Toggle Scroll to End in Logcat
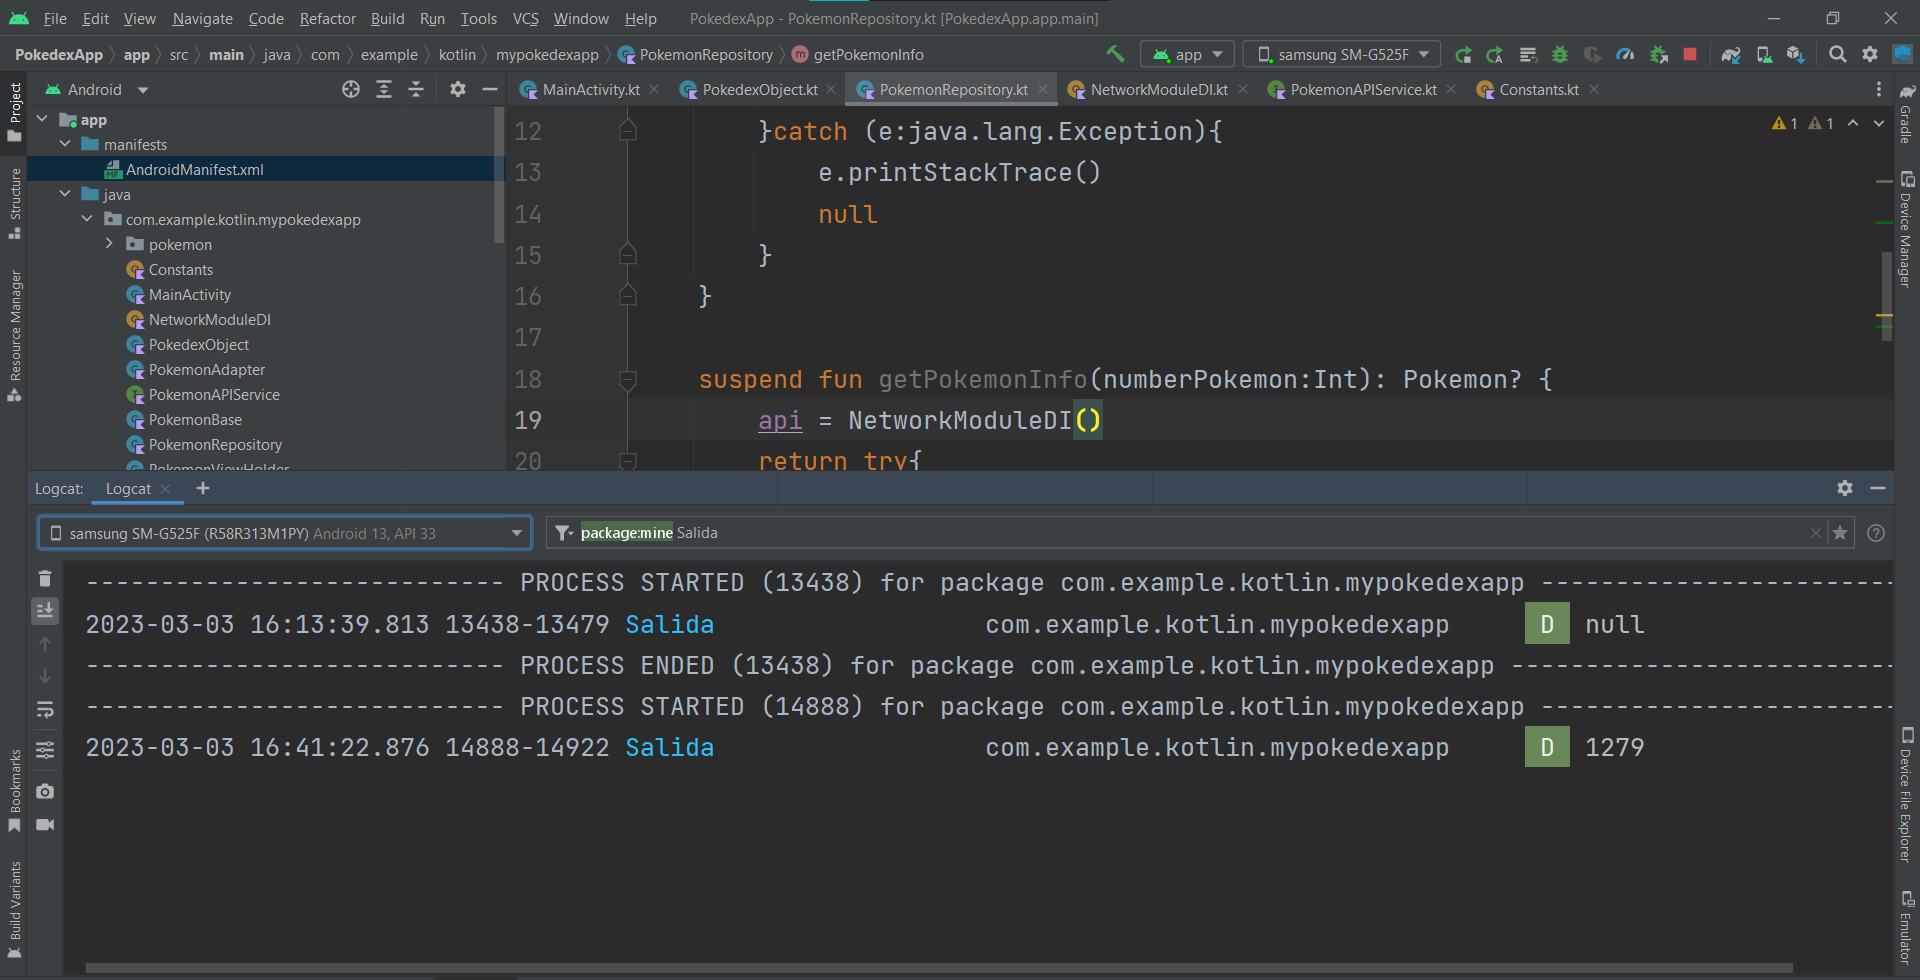This screenshot has width=1920, height=980. 45,610
